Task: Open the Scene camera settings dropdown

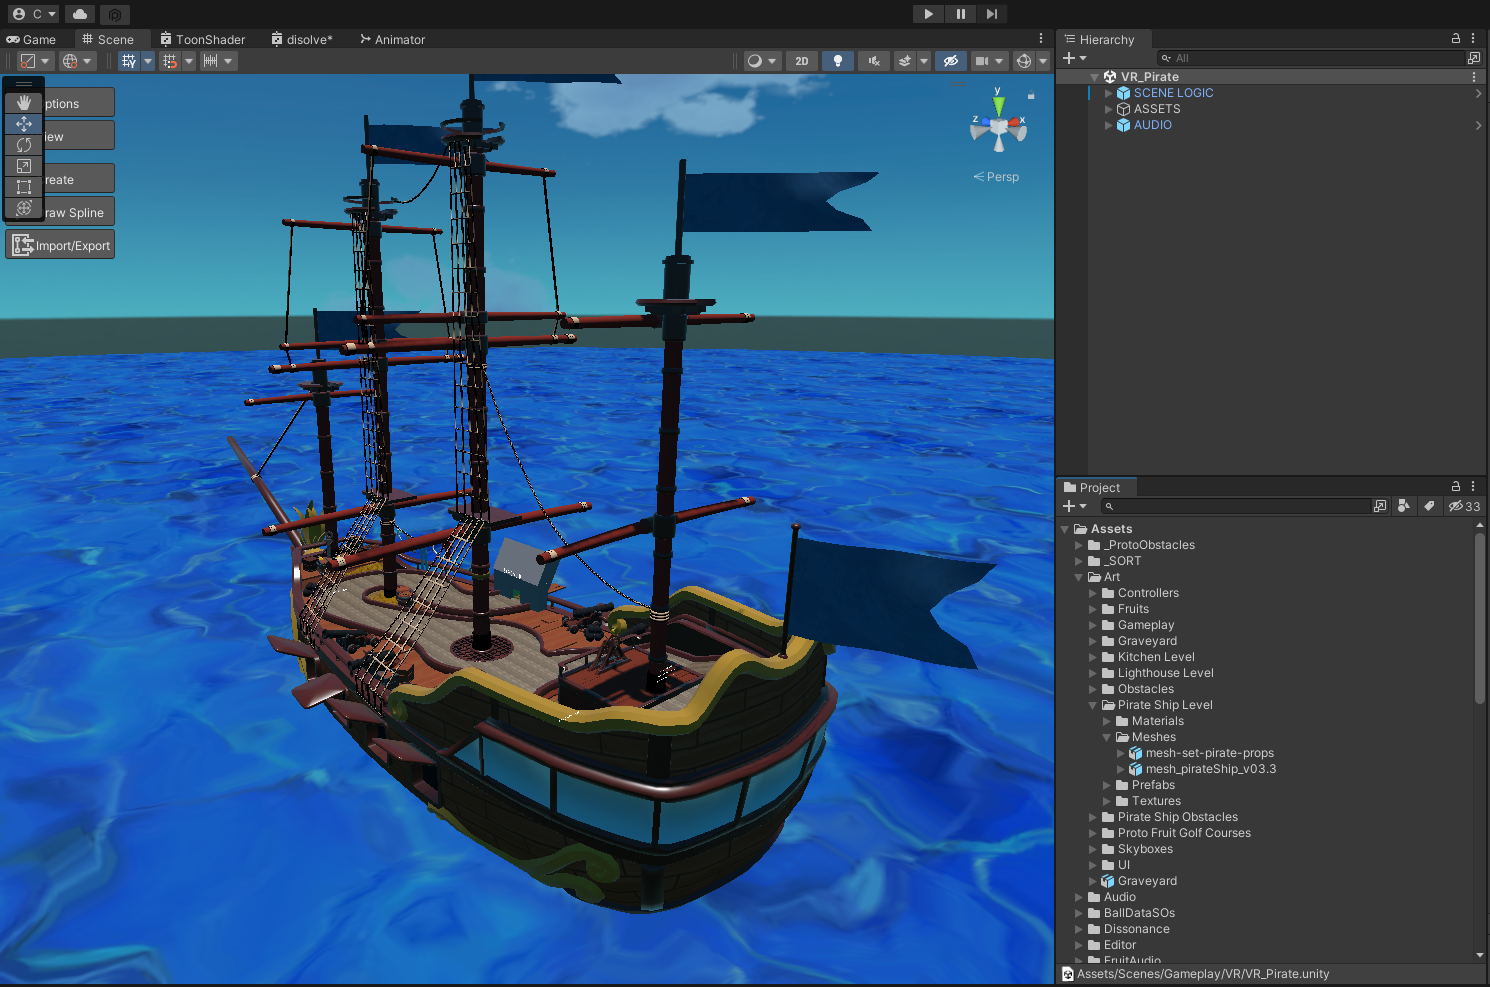Action: click(x=989, y=61)
